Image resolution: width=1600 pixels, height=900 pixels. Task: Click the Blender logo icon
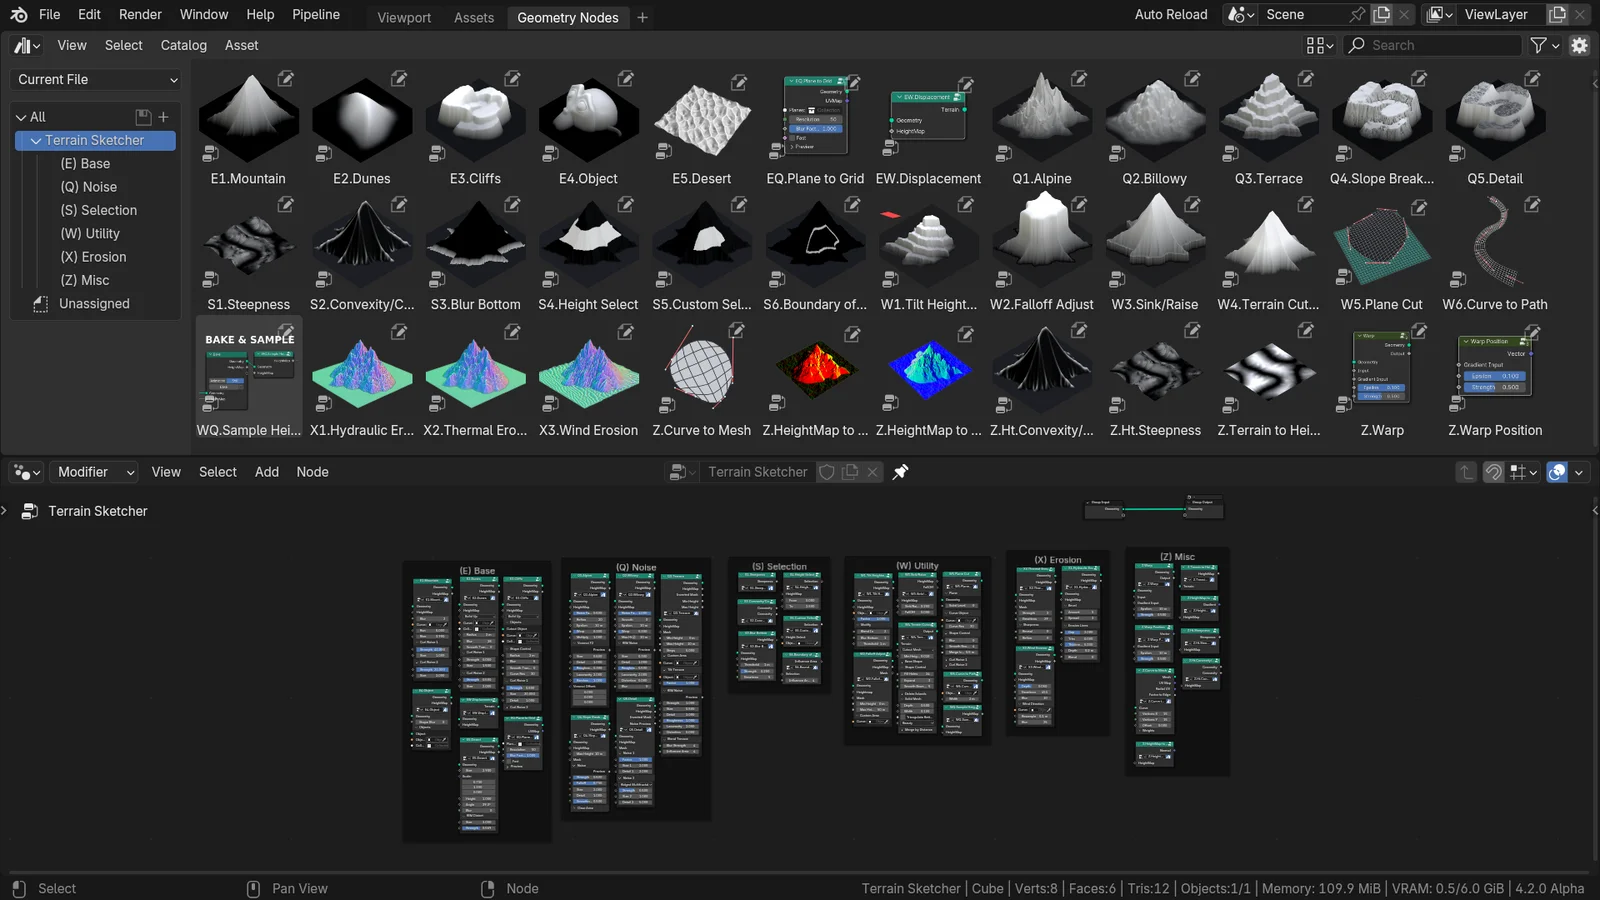point(19,15)
